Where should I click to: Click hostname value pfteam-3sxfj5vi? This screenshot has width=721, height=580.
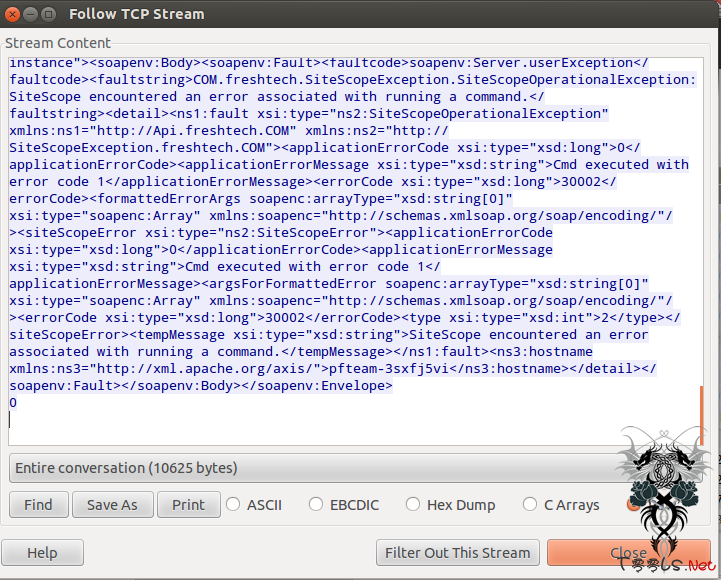tap(388, 368)
